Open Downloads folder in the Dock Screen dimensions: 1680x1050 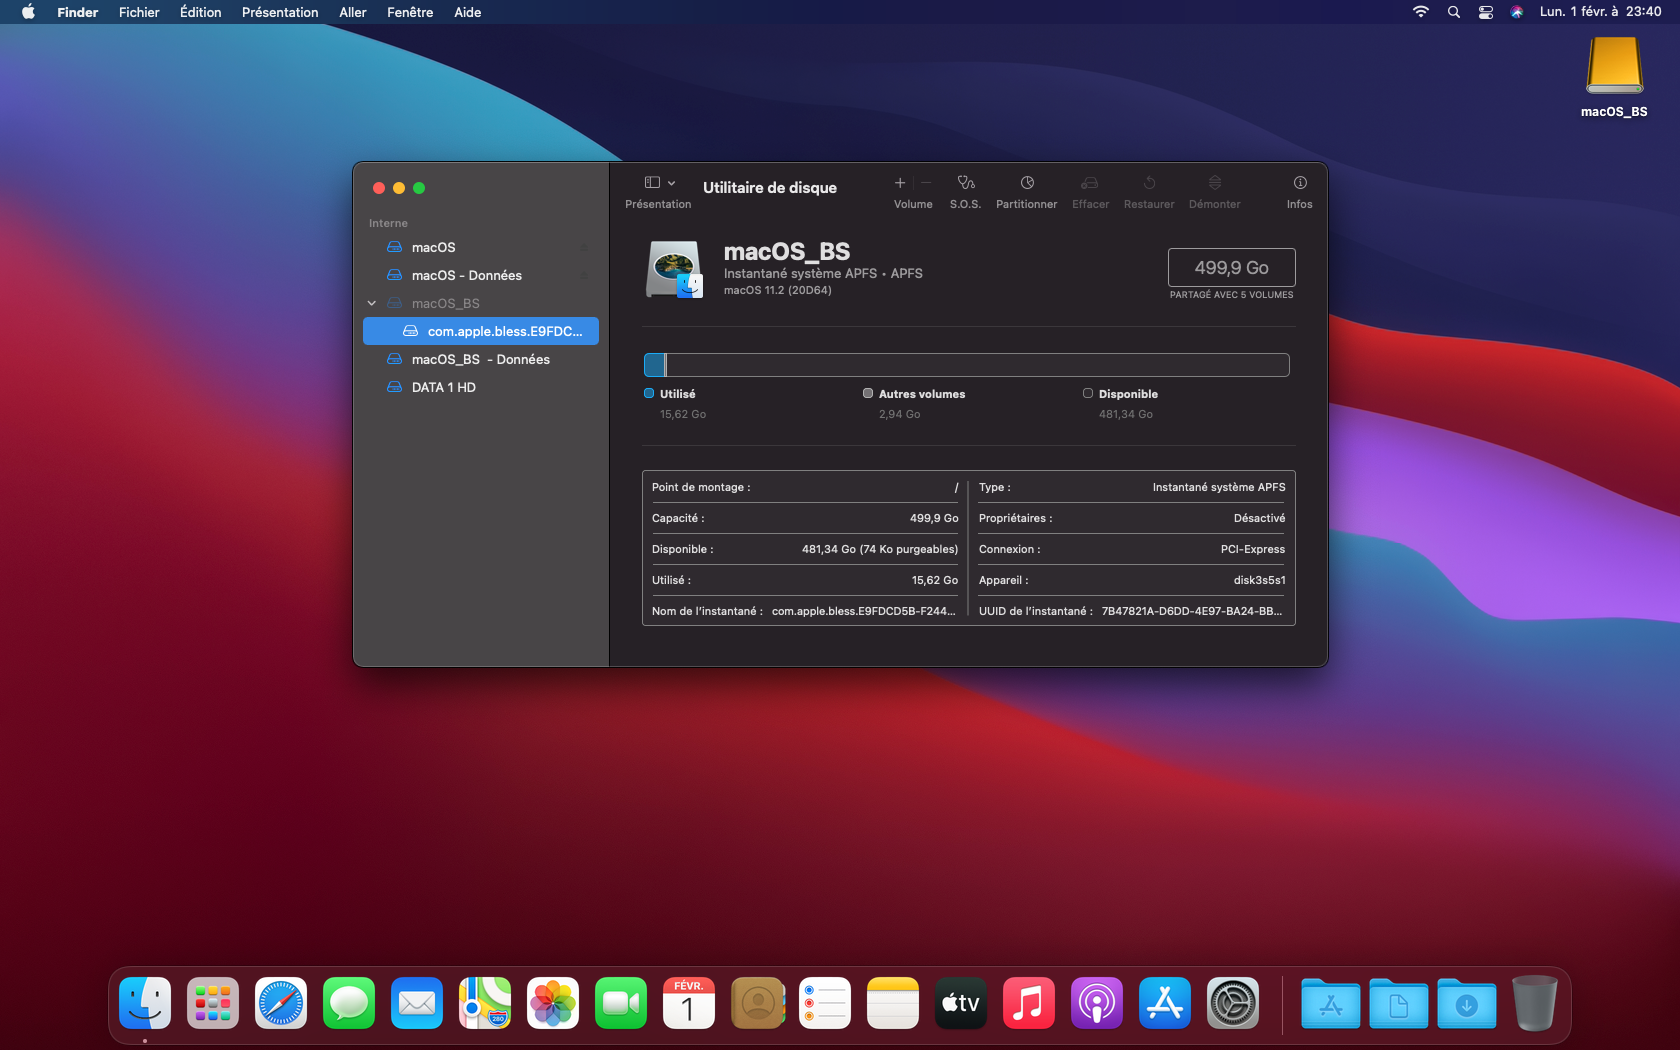(x=1467, y=1003)
